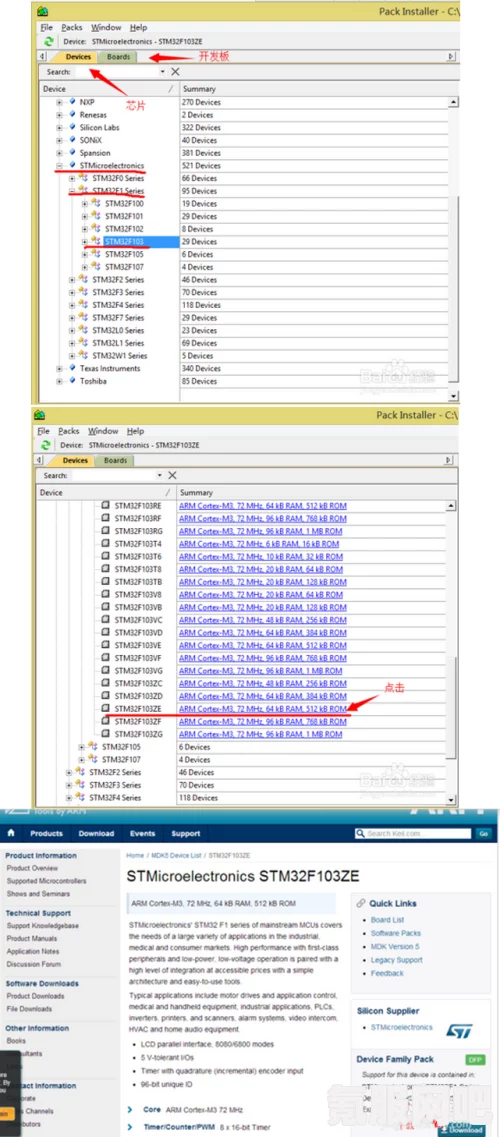Open Help menu in lower Pack Installer
The width and height of the screenshot is (500, 1137).
[x=136, y=431]
